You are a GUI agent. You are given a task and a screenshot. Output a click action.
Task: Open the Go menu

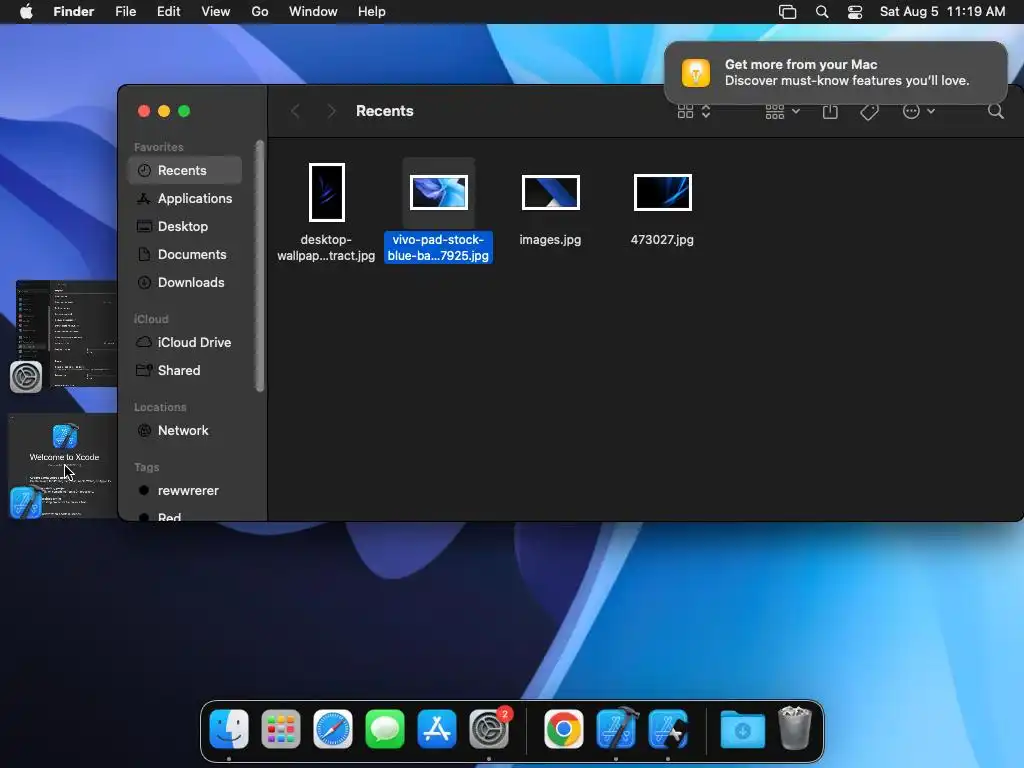tap(260, 12)
